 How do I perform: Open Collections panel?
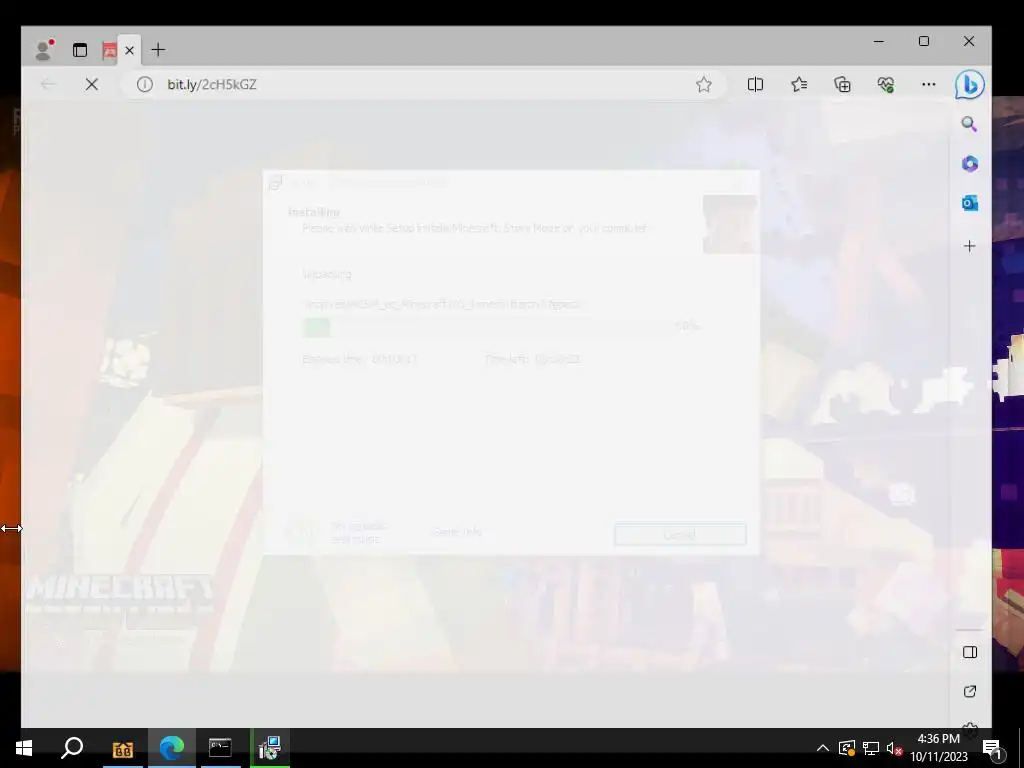pyautogui.click(x=842, y=84)
